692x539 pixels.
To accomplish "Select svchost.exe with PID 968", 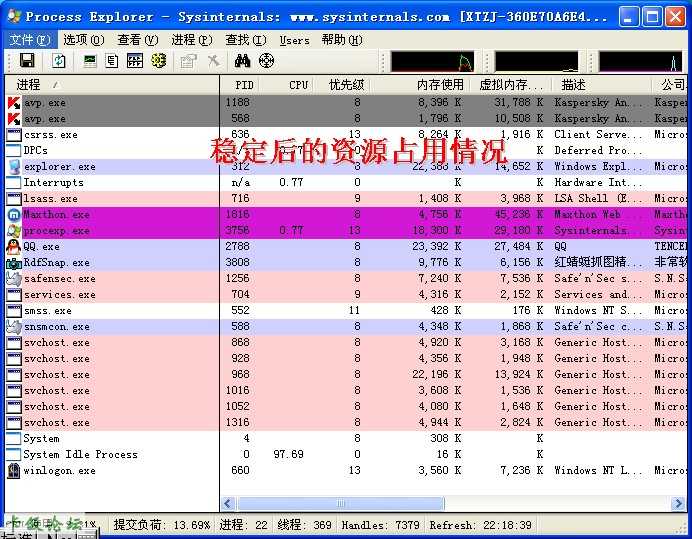I will click(x=346, y=375).
